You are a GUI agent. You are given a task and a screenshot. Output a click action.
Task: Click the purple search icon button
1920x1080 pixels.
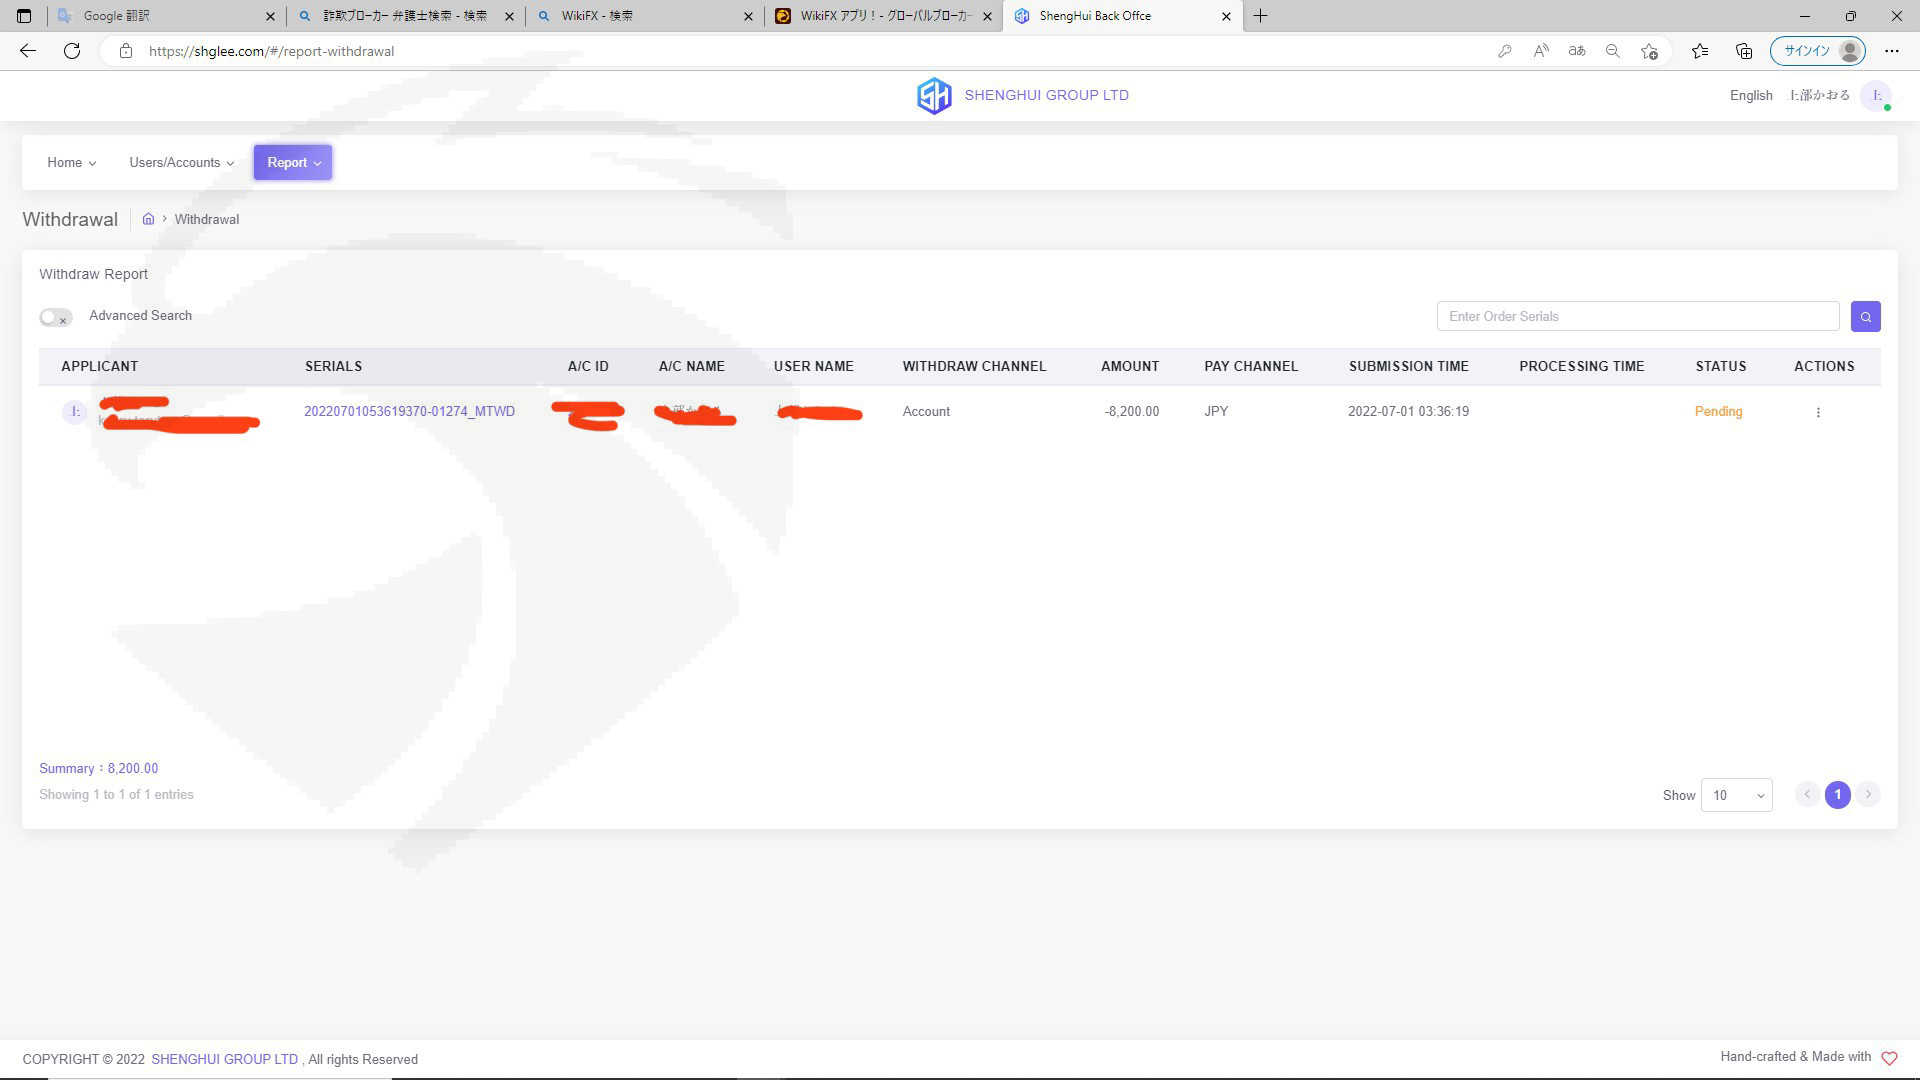[1865, 316]
